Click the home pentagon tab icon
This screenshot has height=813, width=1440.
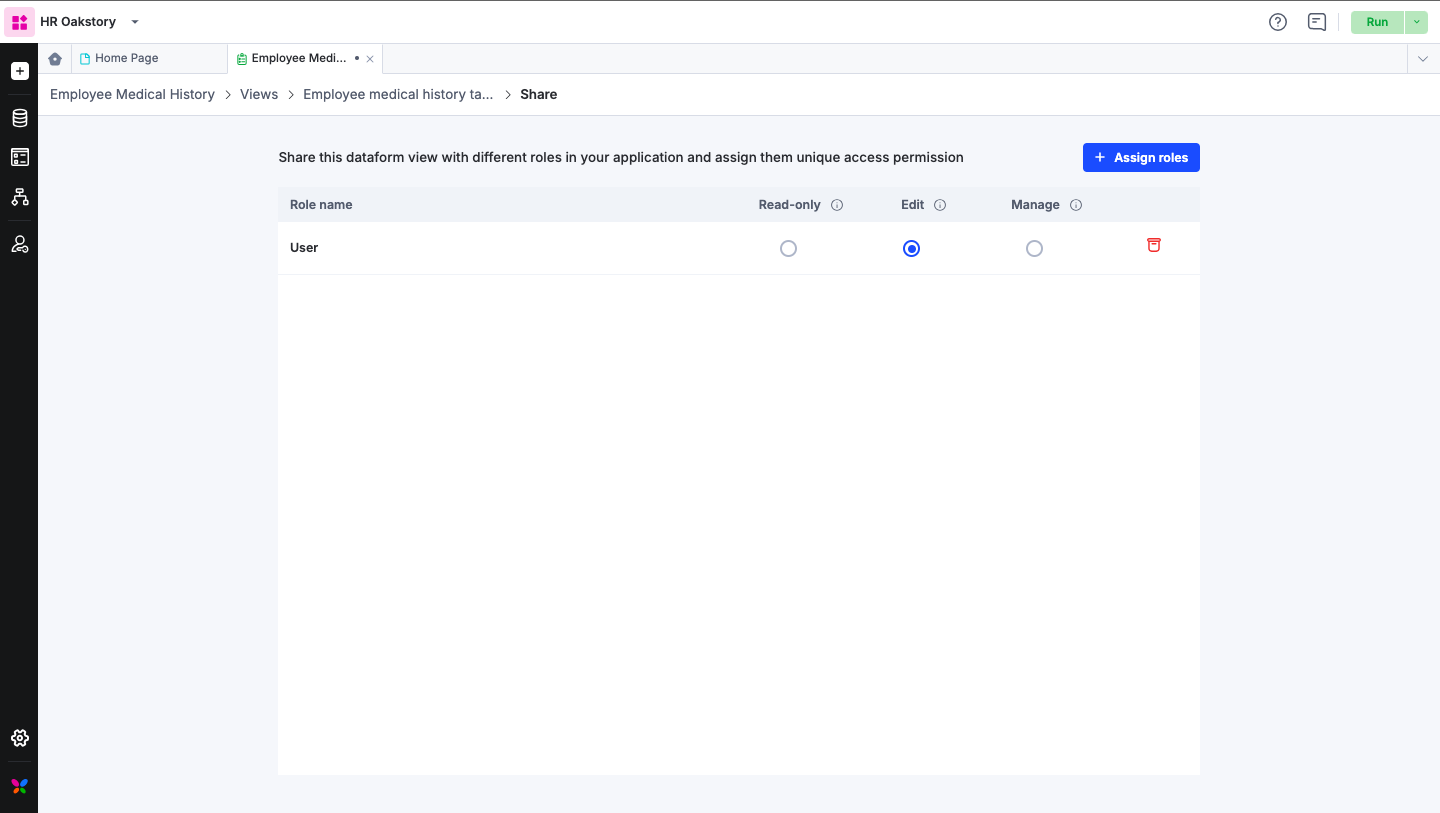[55, 59]
